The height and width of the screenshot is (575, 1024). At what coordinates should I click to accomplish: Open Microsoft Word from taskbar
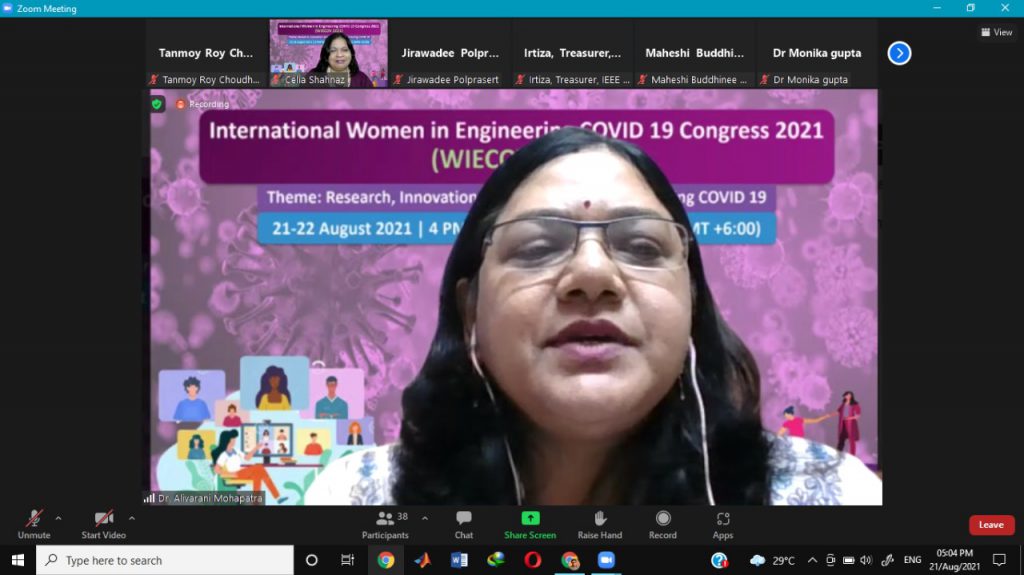[x=459, y=560]
